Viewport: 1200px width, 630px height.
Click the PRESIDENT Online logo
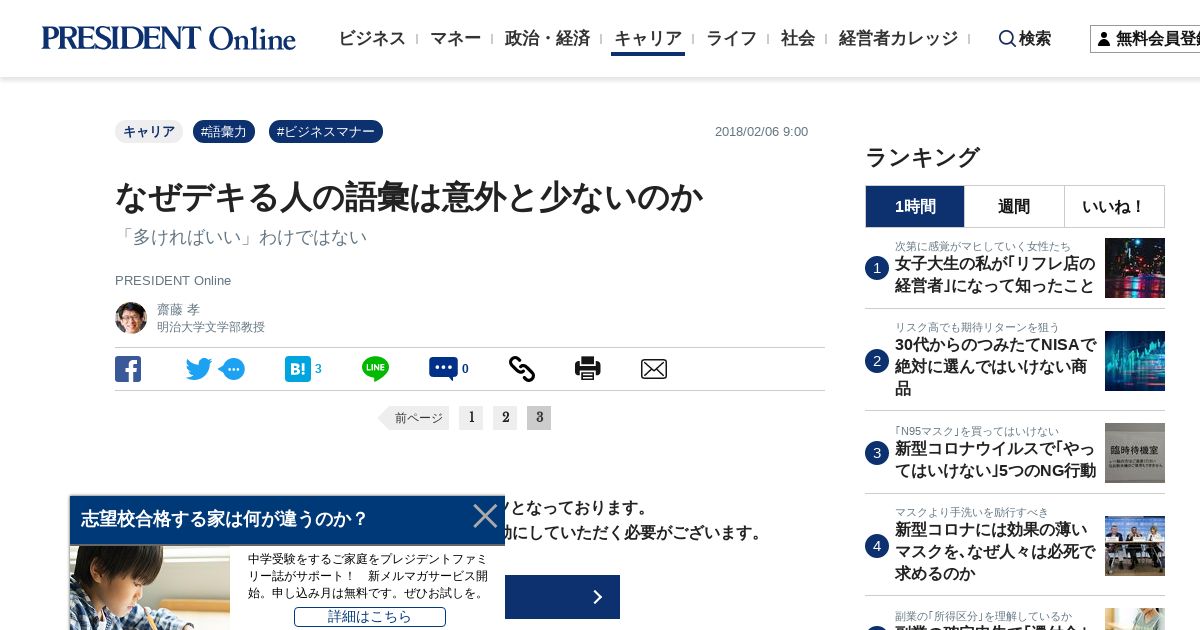pos(168,38)
